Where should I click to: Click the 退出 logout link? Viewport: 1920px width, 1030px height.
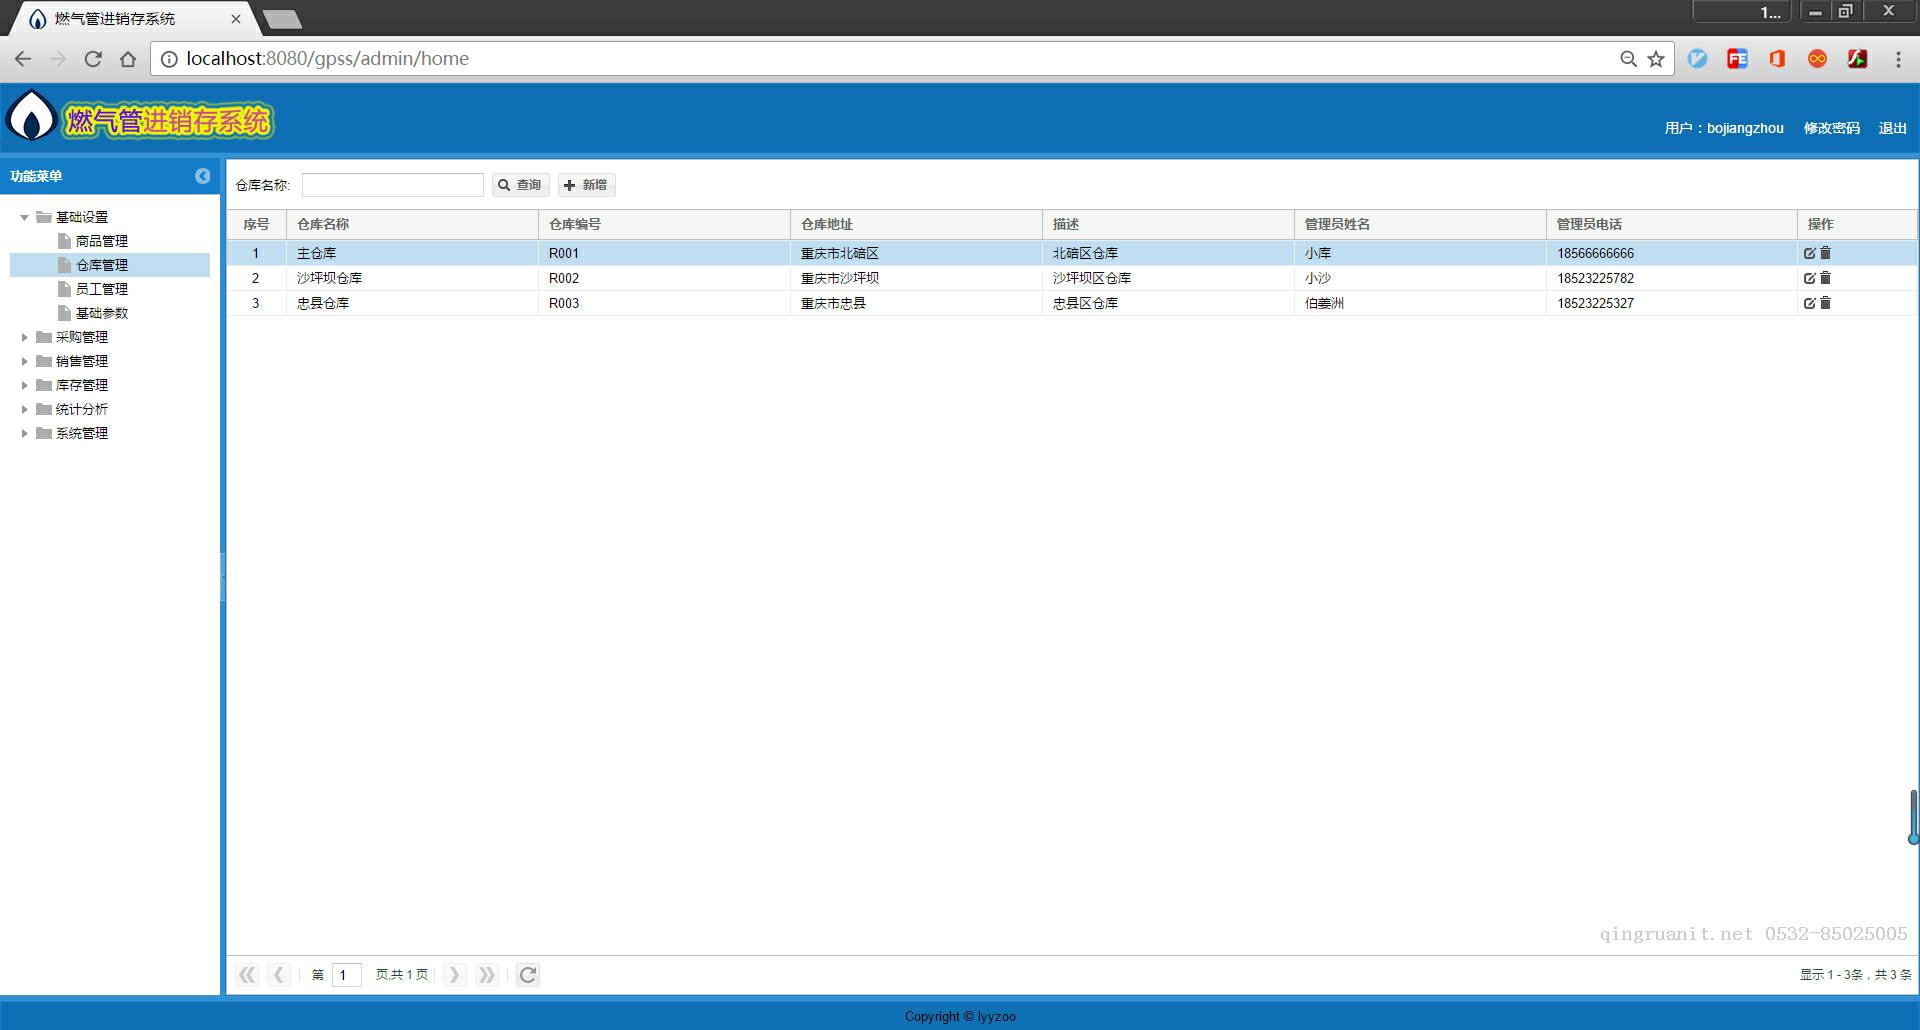coord(1892,128)
